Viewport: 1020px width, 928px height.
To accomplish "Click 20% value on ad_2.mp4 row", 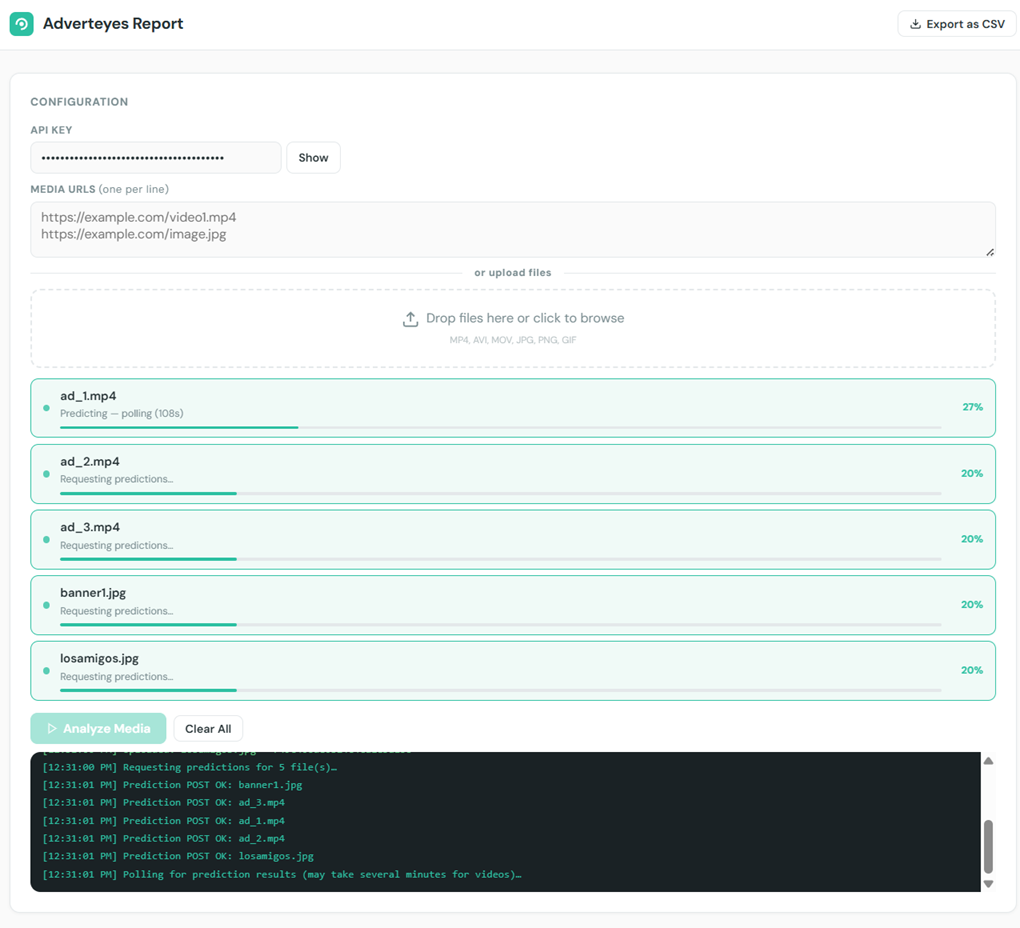I will coord(972,473).
